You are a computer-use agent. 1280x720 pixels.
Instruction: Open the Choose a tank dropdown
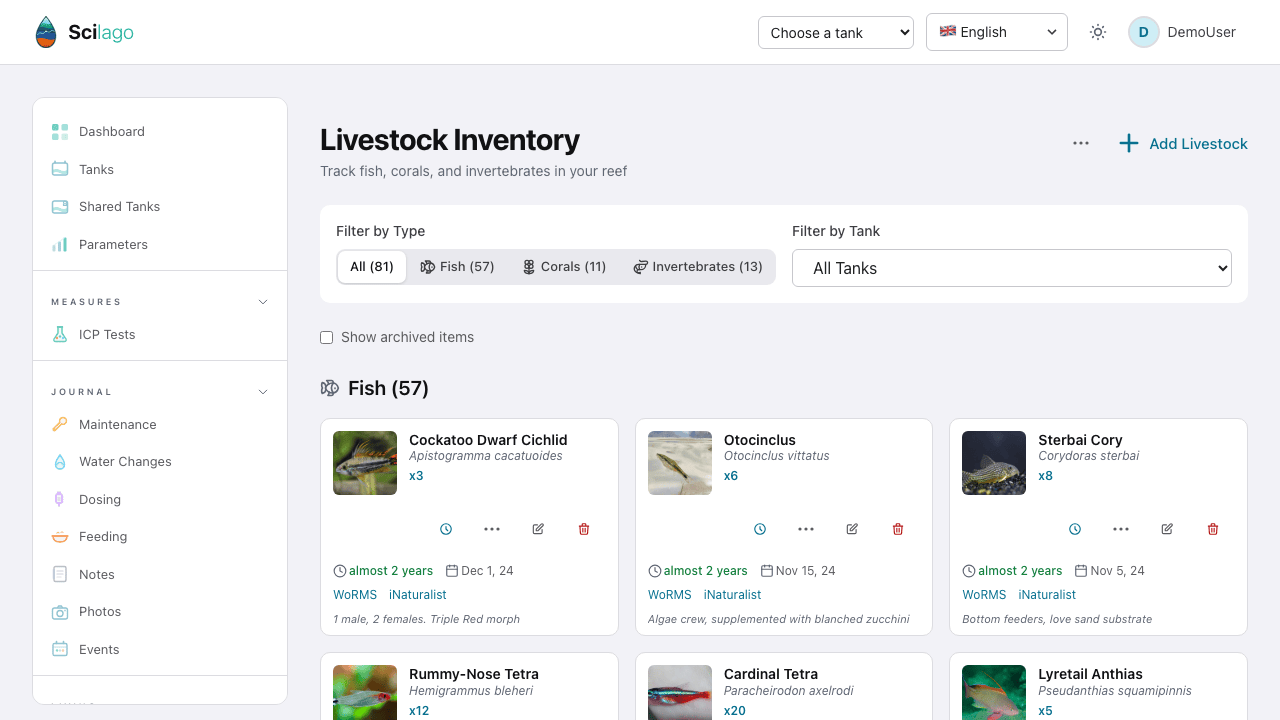[836, 32]
